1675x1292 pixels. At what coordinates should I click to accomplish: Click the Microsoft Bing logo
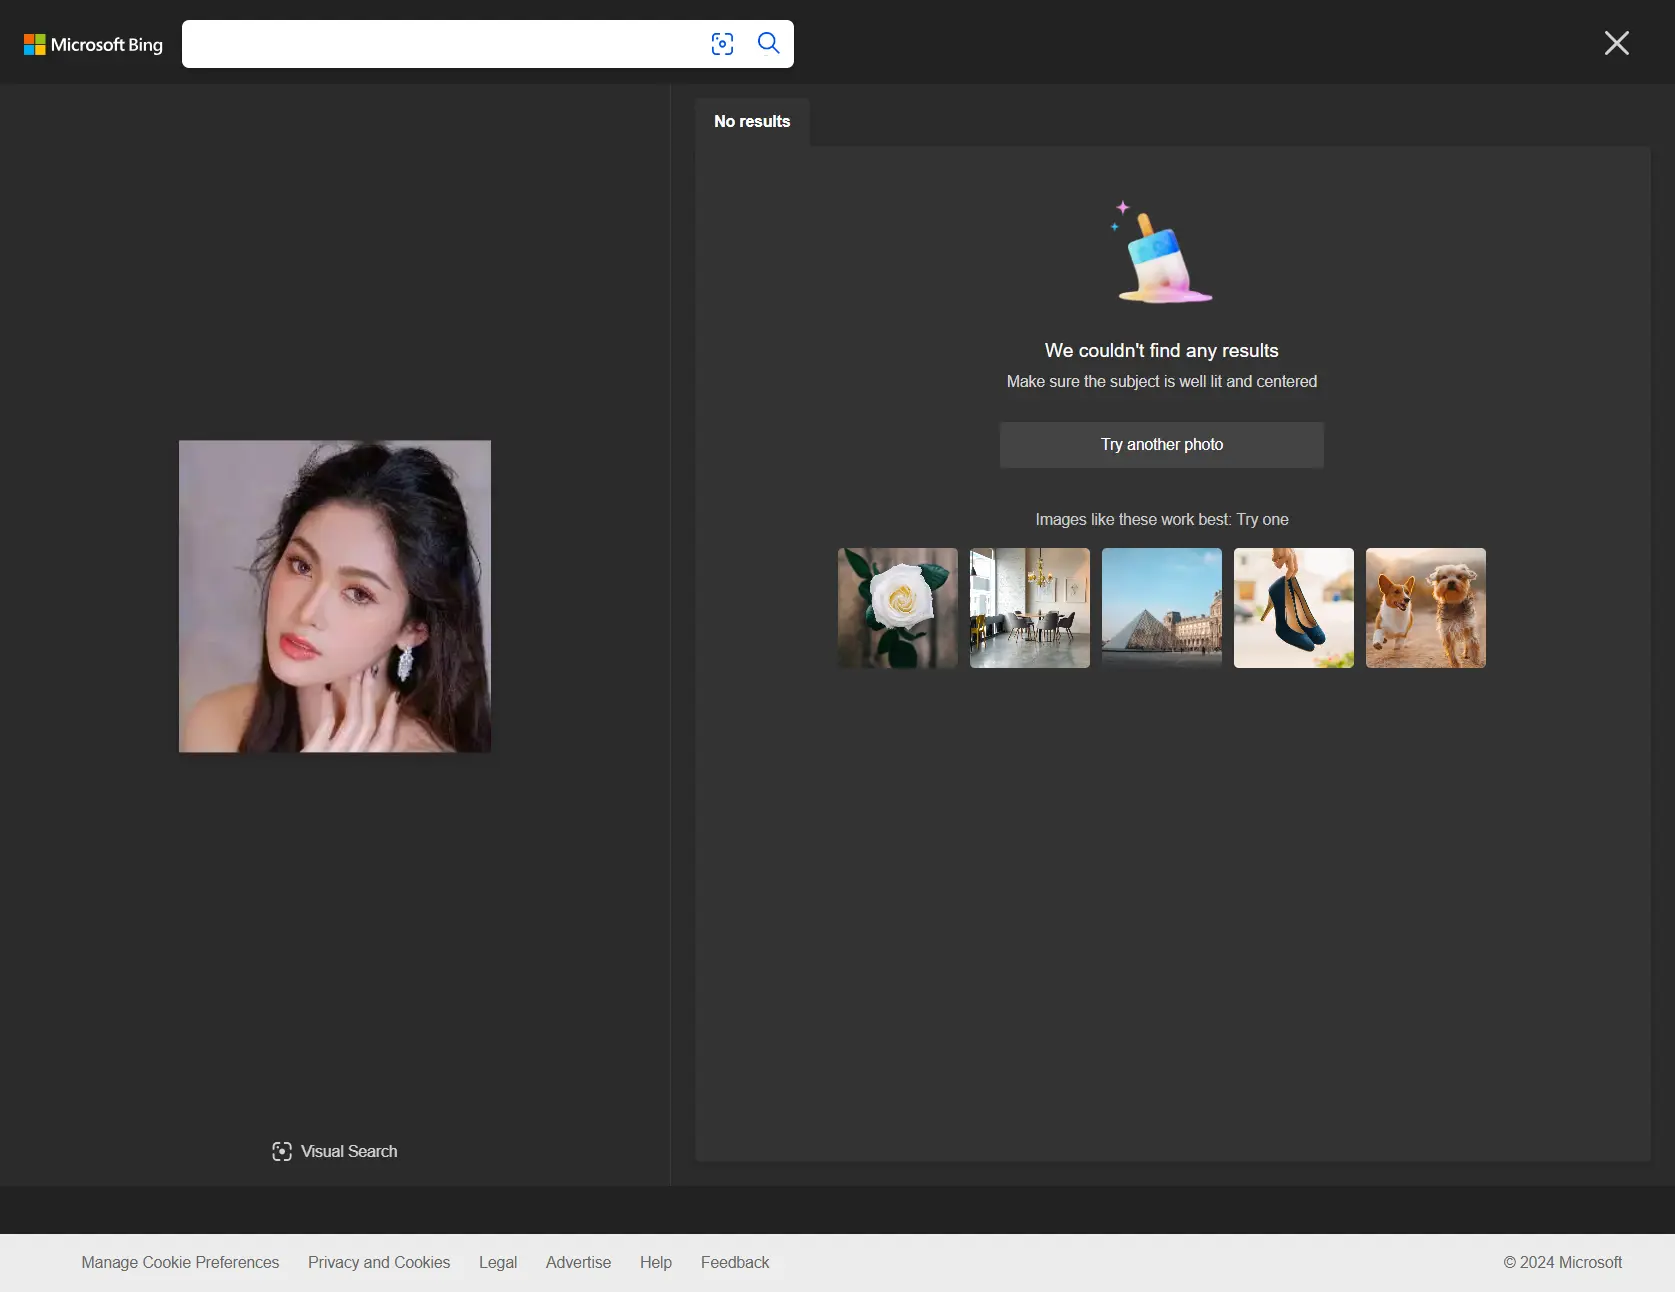click(93, 45)
